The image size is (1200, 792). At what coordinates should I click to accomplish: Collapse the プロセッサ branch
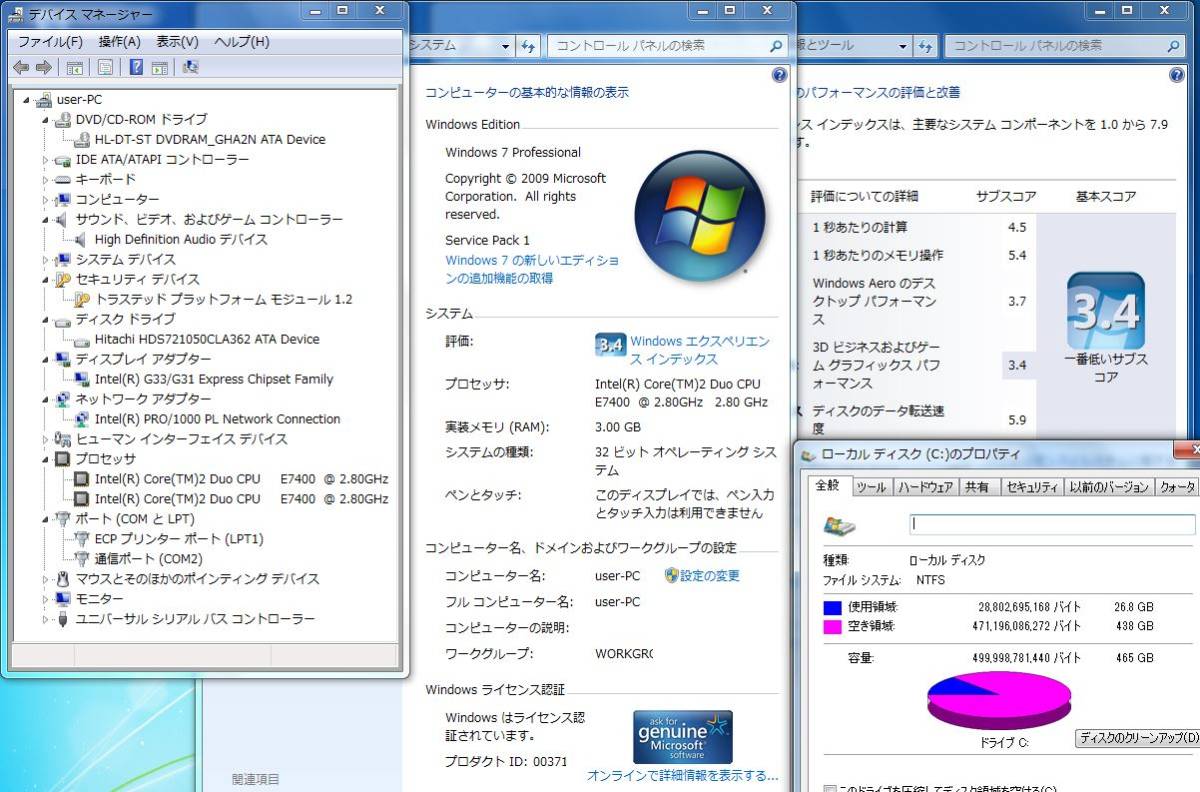click(x=45, y=459)
